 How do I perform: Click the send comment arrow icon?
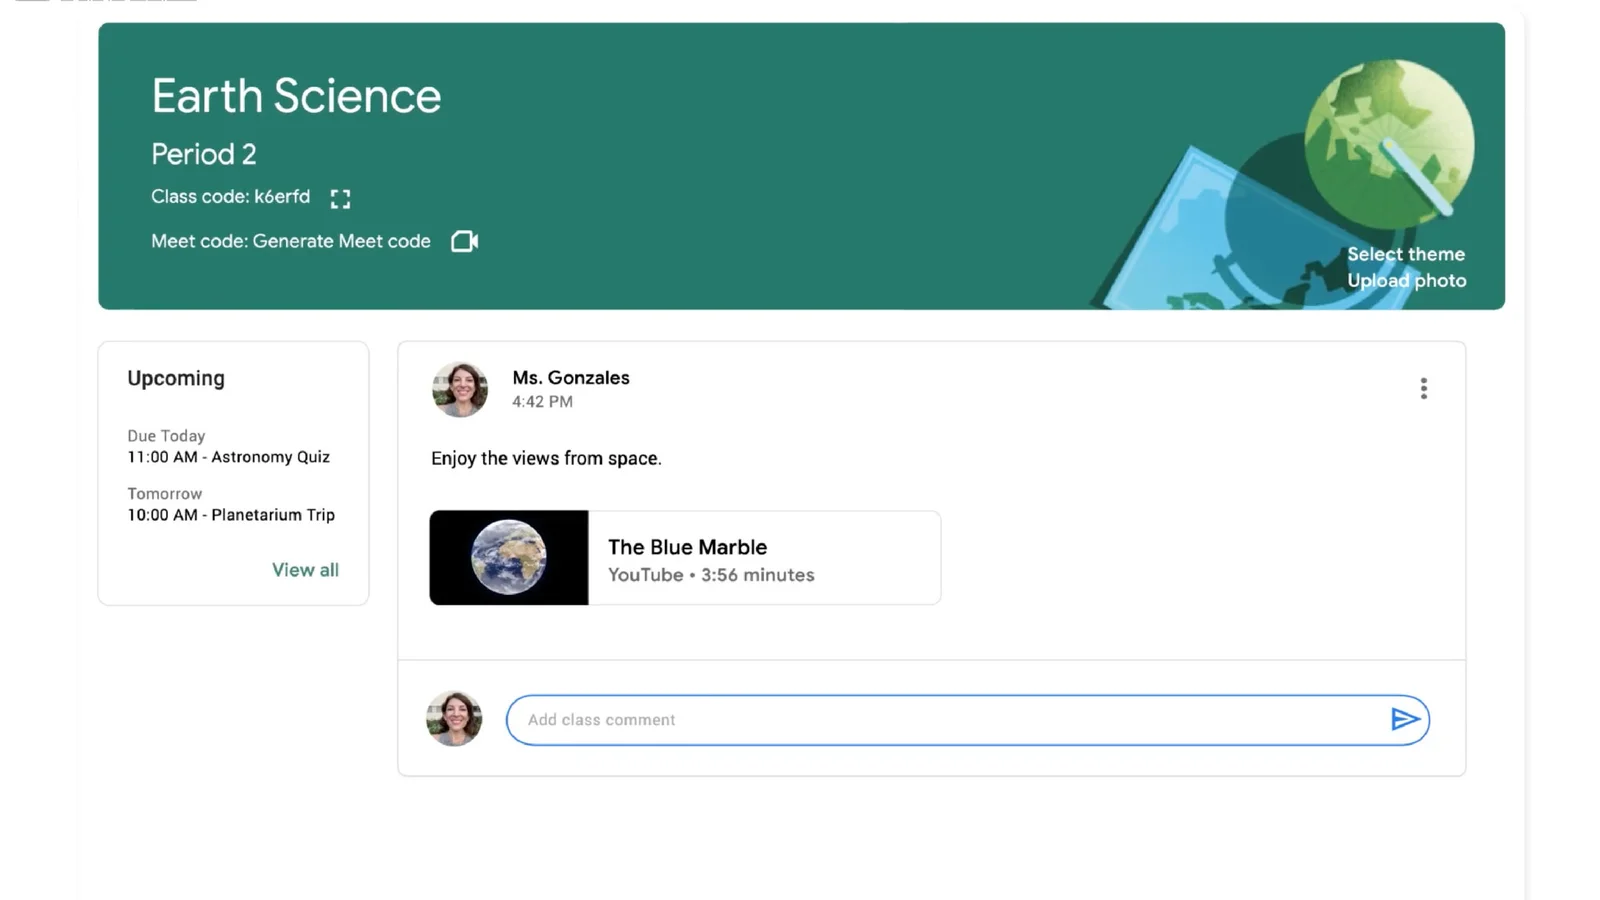coord(1404,719)
